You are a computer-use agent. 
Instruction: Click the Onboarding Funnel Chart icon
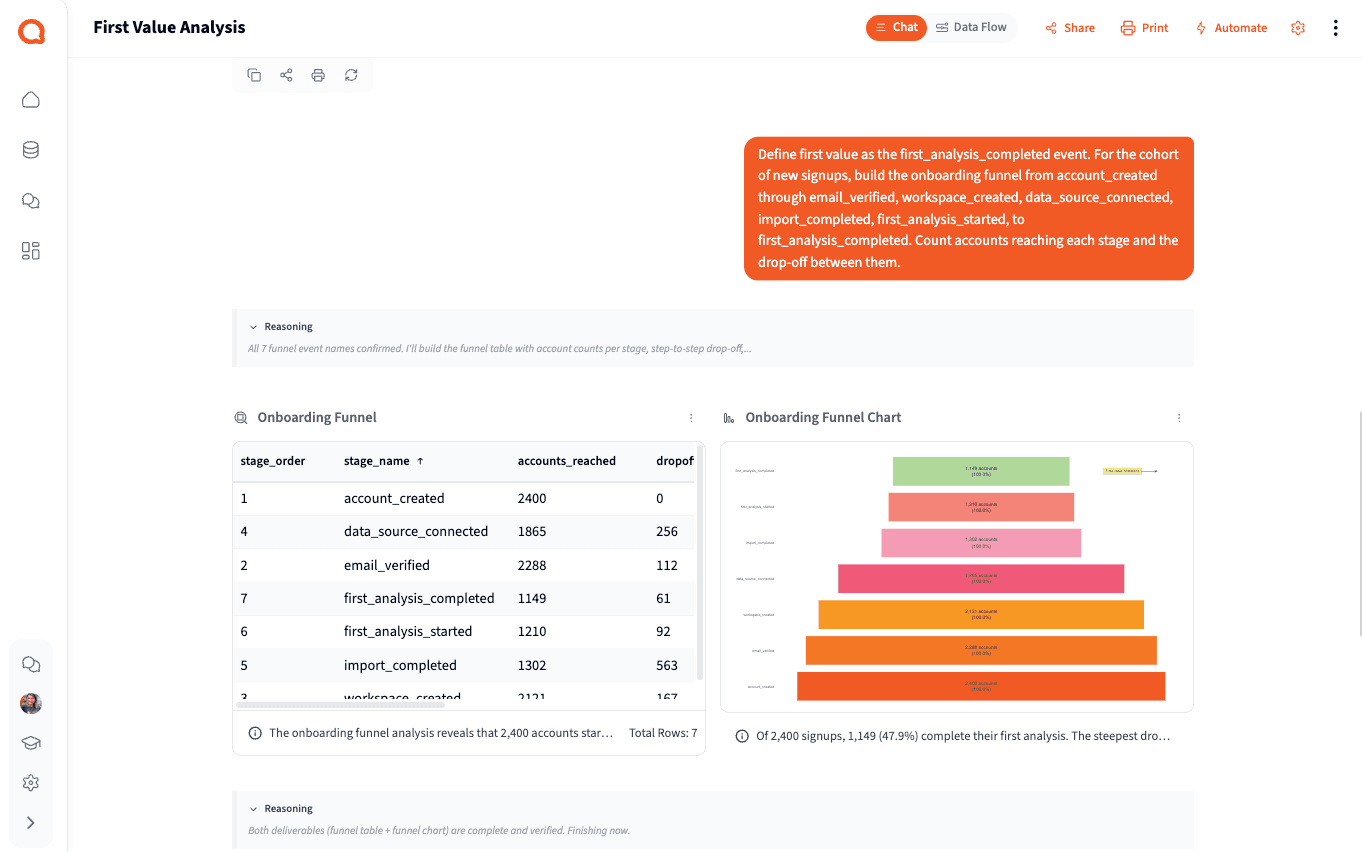(729, 418)
